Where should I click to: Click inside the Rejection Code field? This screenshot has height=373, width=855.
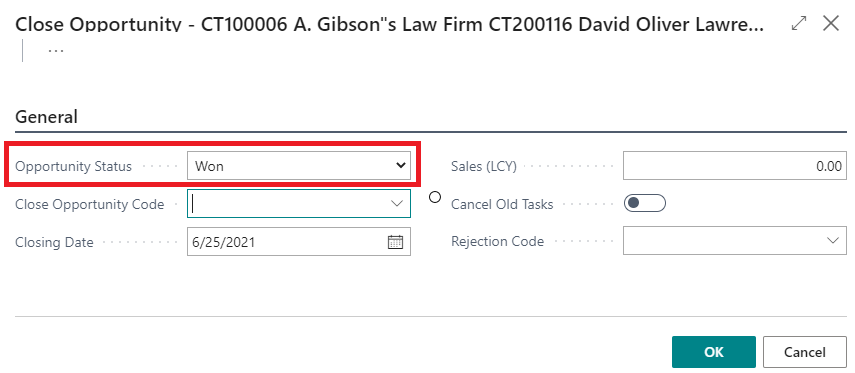coord(724,241)
